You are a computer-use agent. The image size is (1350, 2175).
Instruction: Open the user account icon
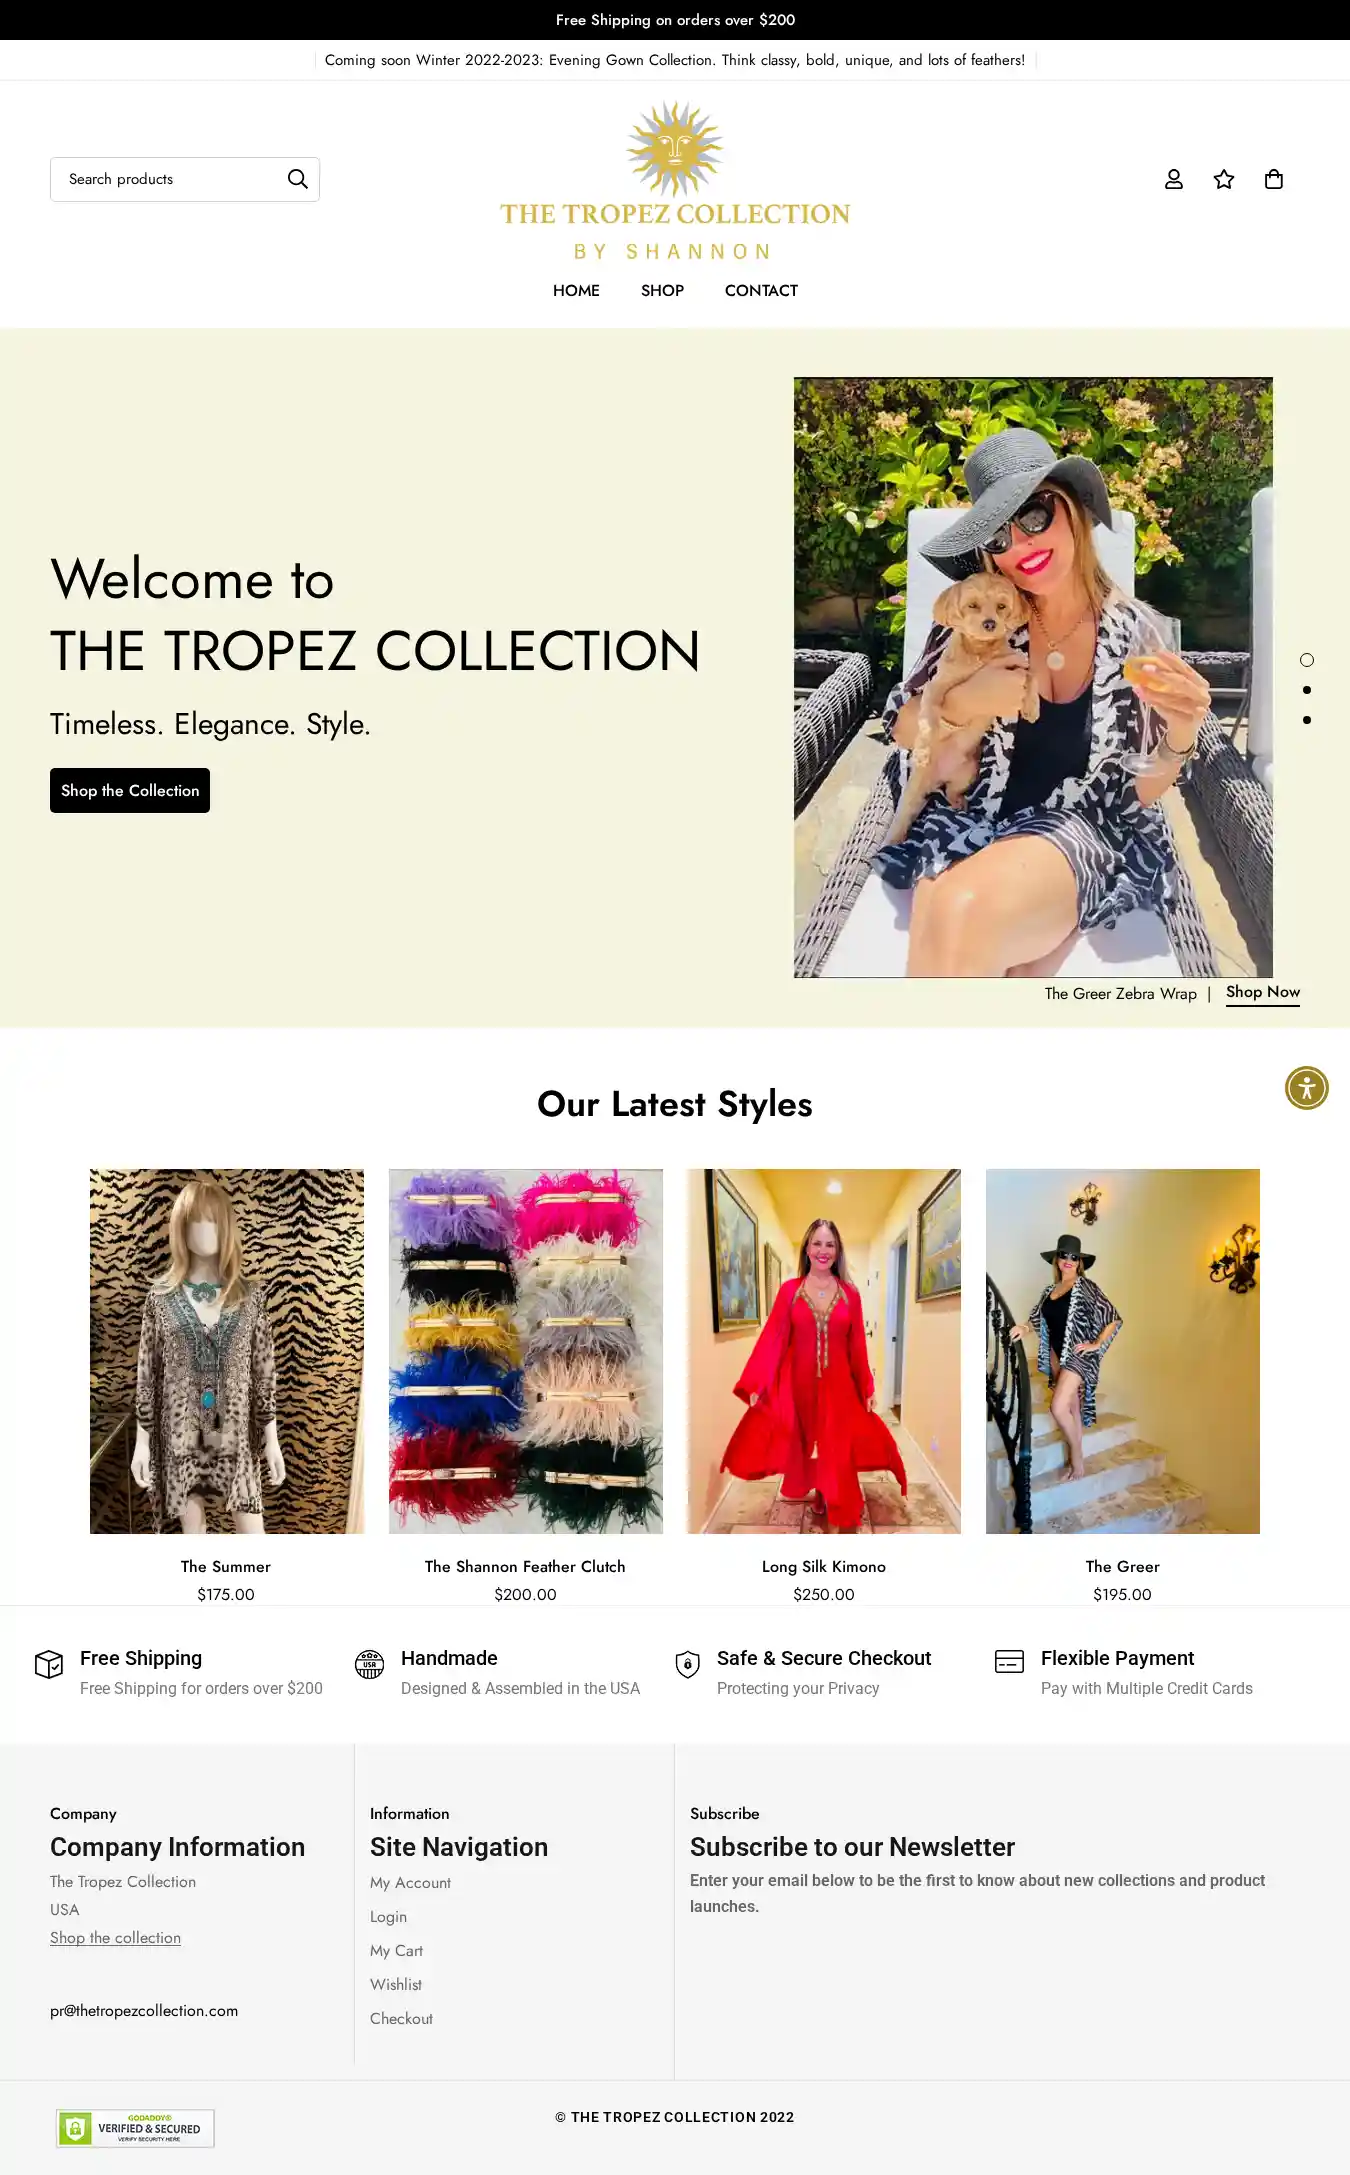[1174, 179]
